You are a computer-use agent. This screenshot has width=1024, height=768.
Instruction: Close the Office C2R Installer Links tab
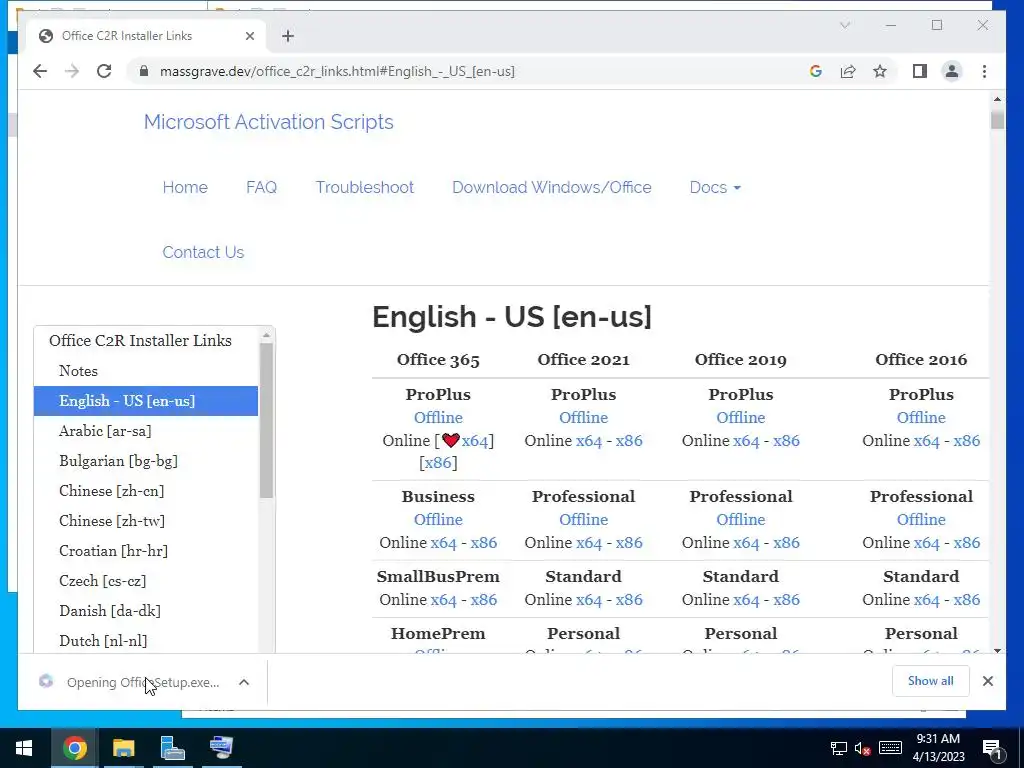coord(249,36)
